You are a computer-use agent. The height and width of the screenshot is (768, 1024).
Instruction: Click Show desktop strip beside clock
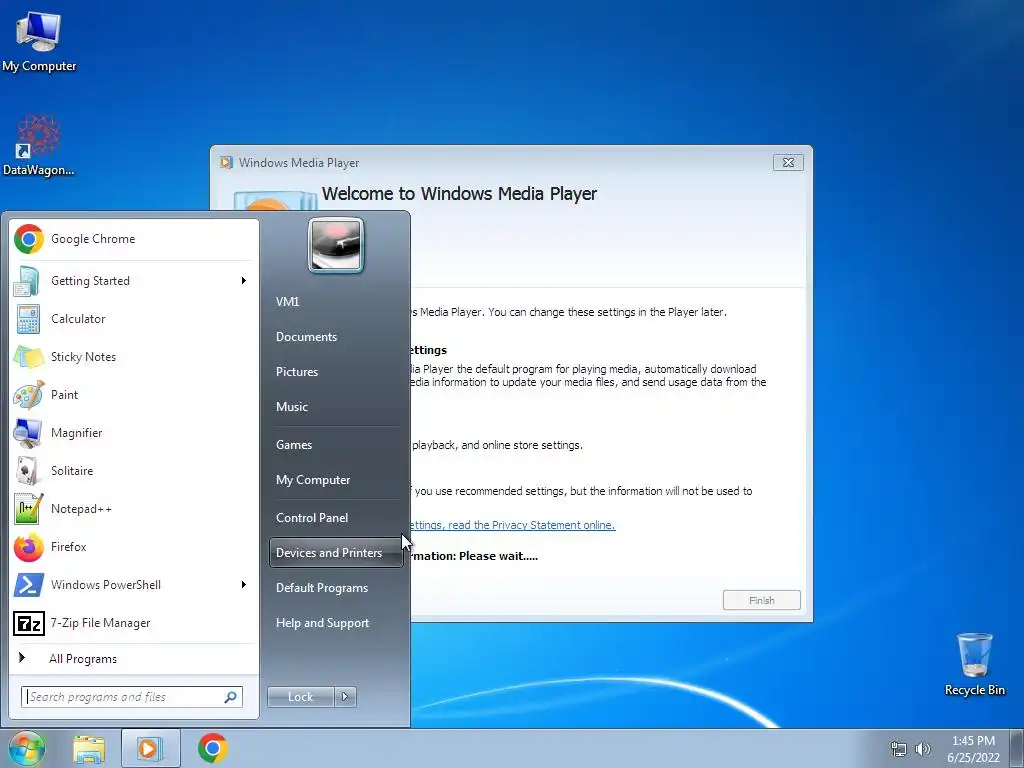(x=1017, y=749)
